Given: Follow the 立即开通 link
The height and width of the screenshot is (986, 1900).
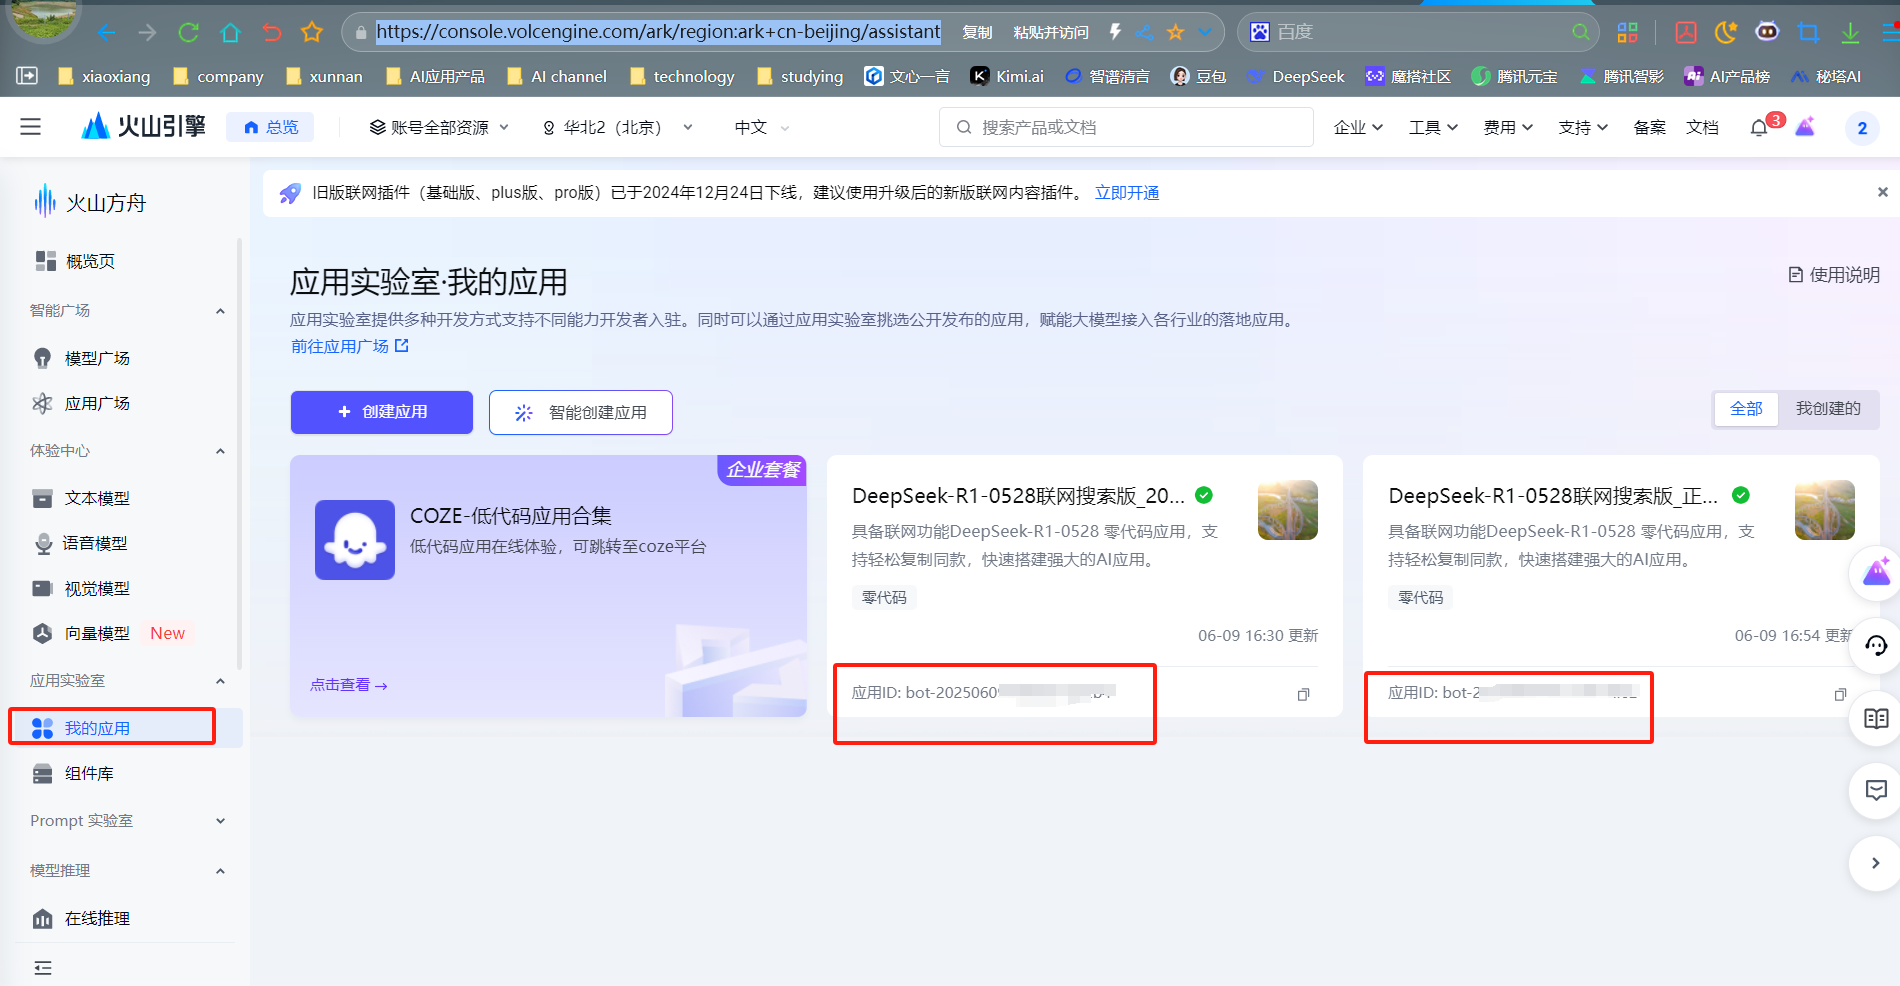Looking at the screenshot, I should tap(1126, 193).
